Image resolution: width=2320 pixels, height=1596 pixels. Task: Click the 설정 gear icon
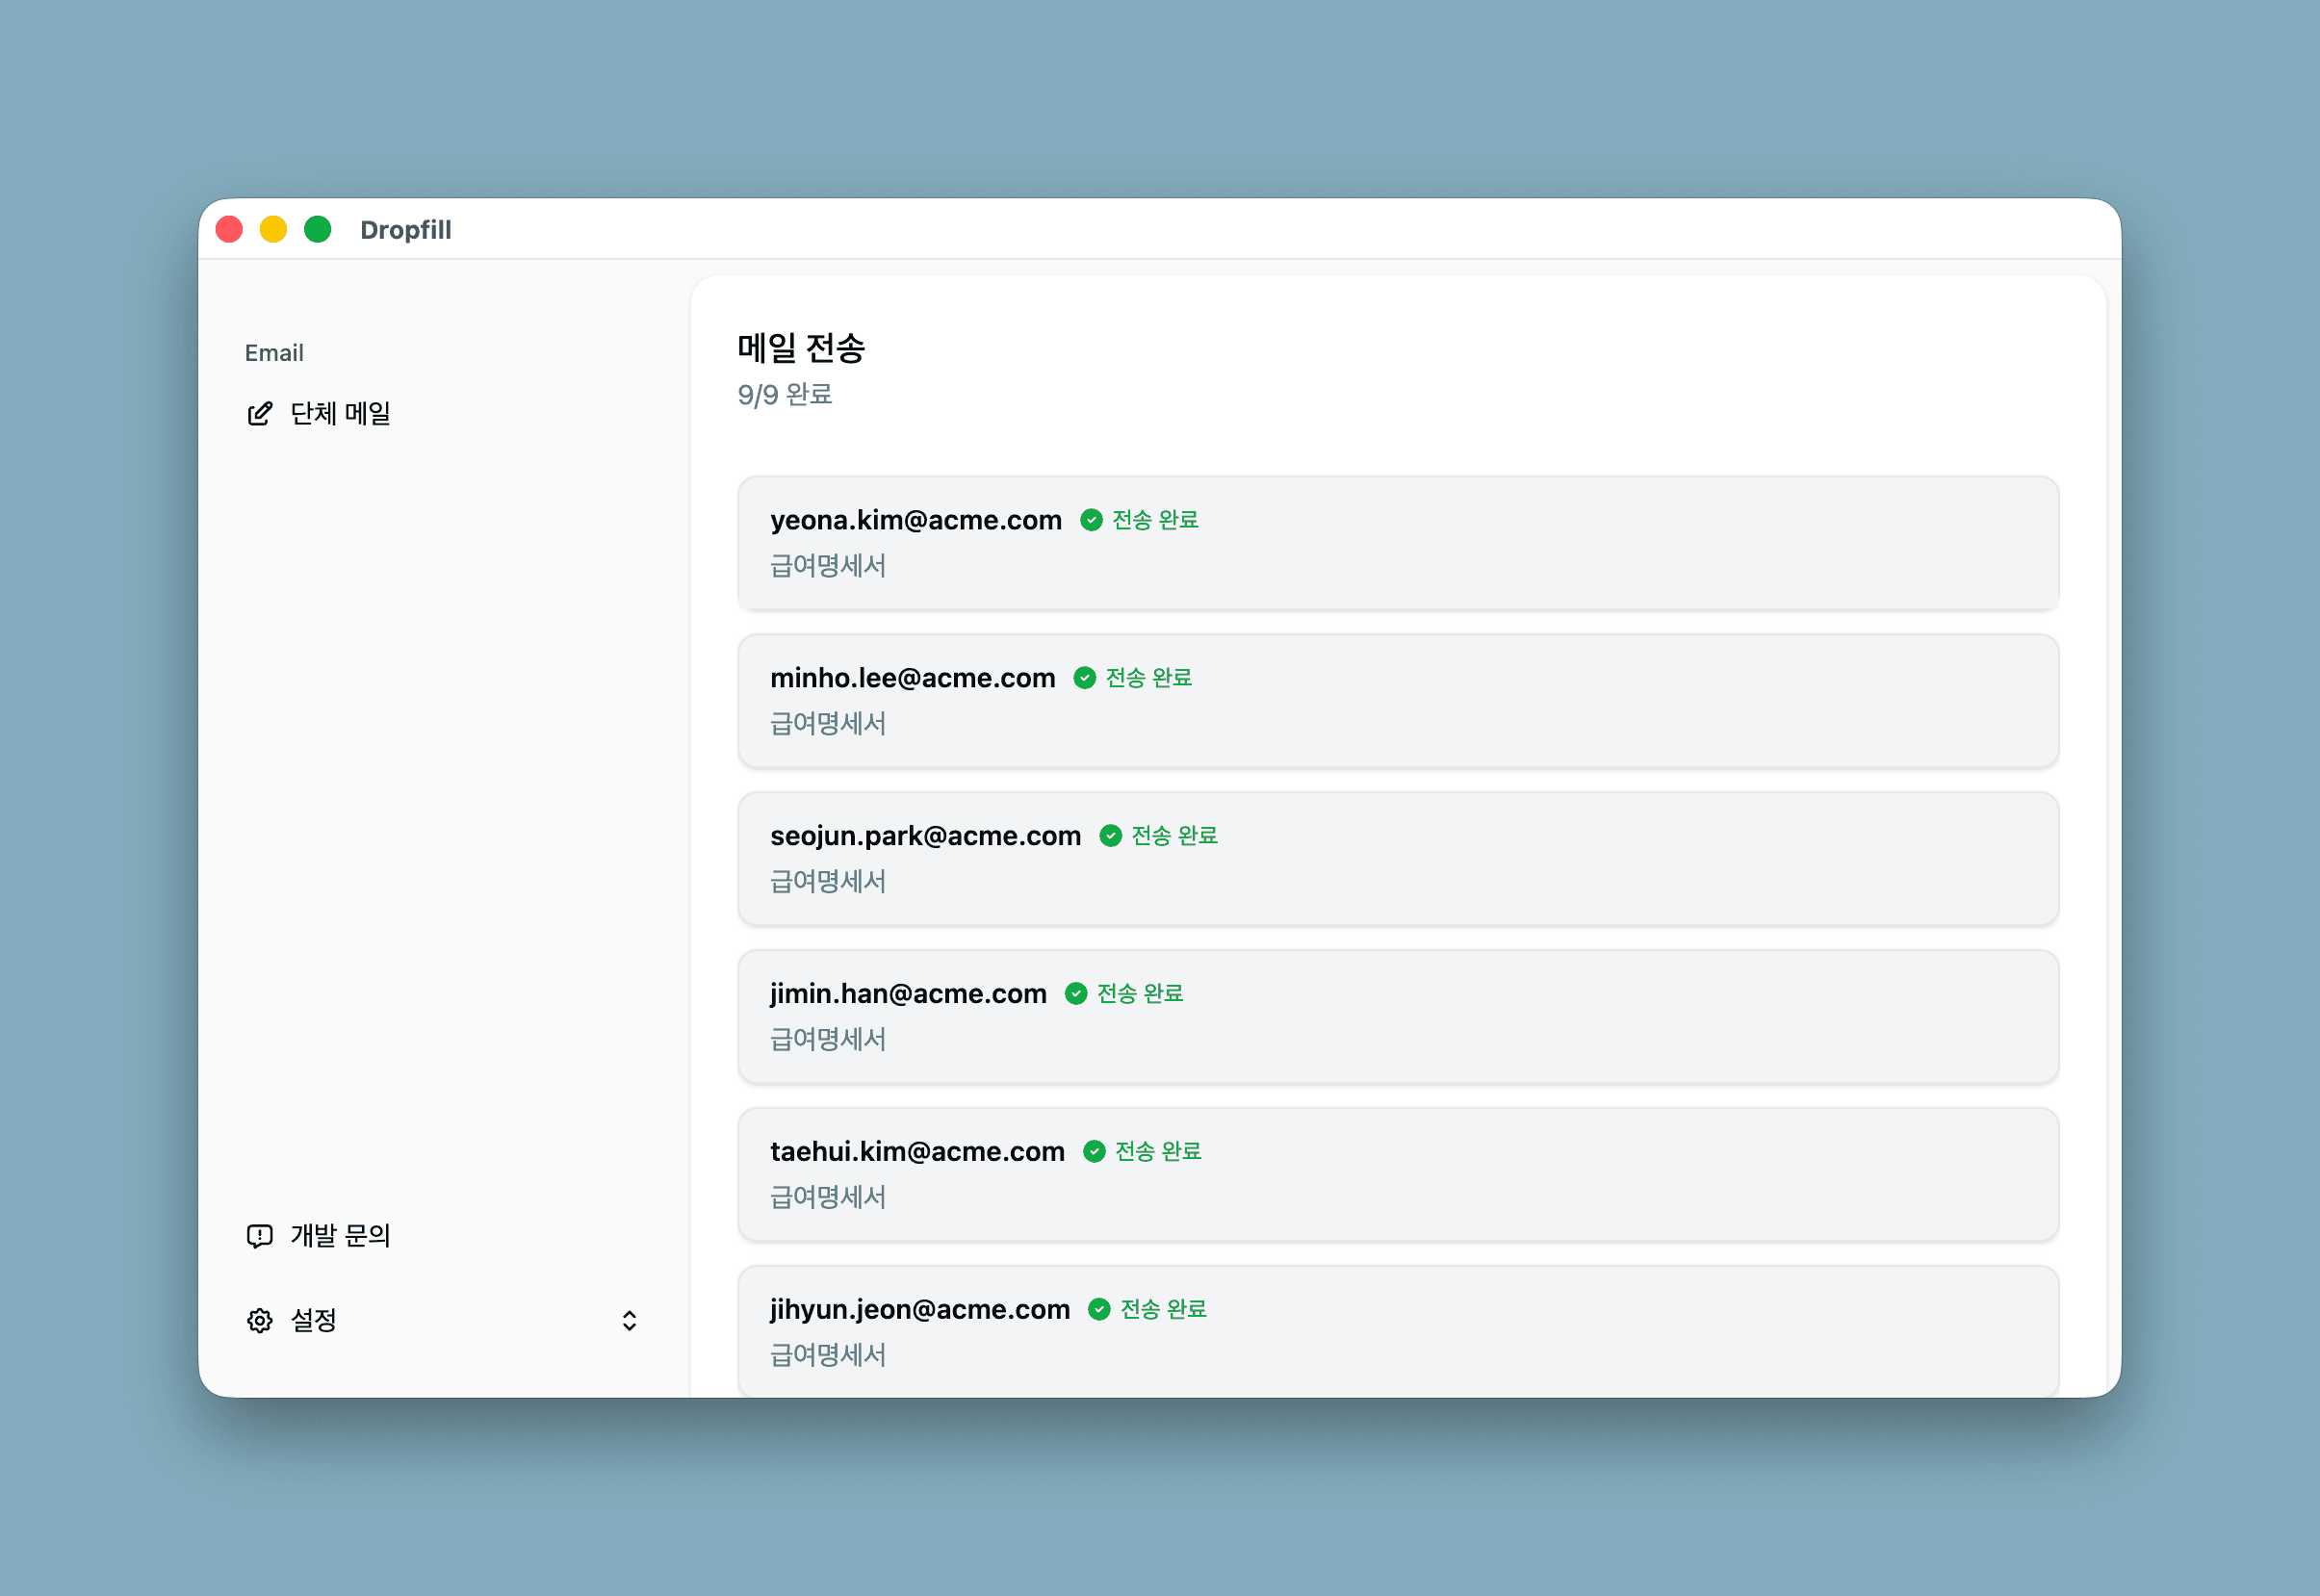260,1321
